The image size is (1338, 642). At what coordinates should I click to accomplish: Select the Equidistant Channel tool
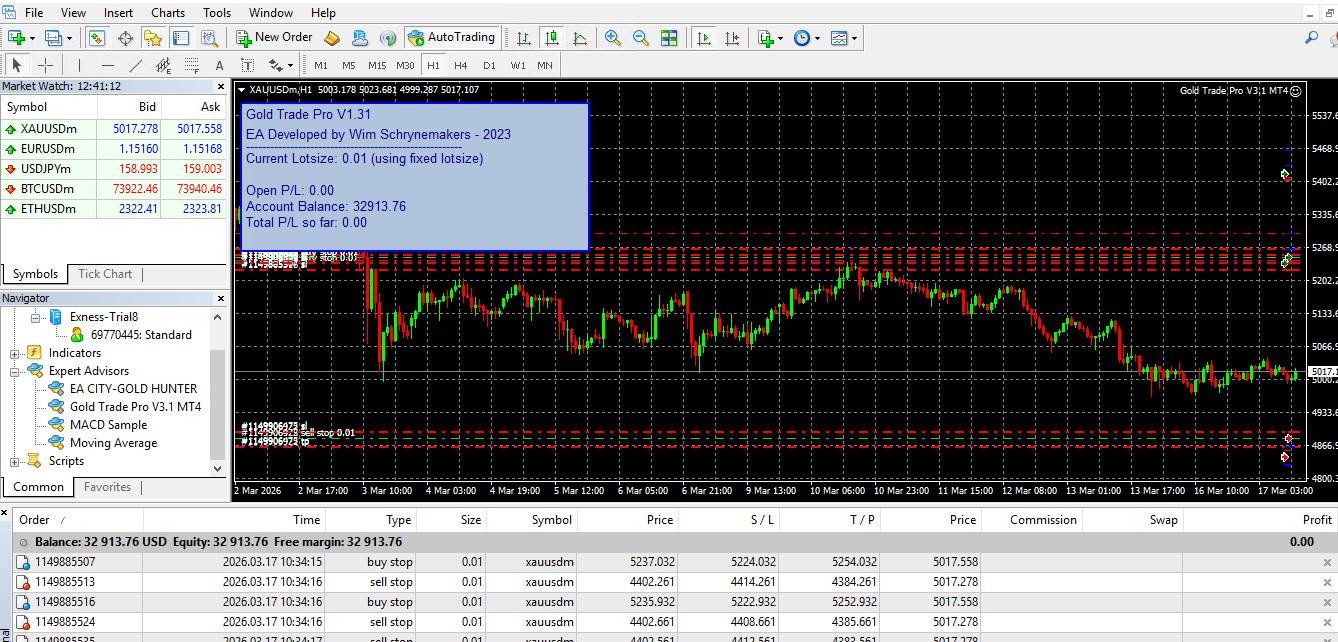click(164, 65)
